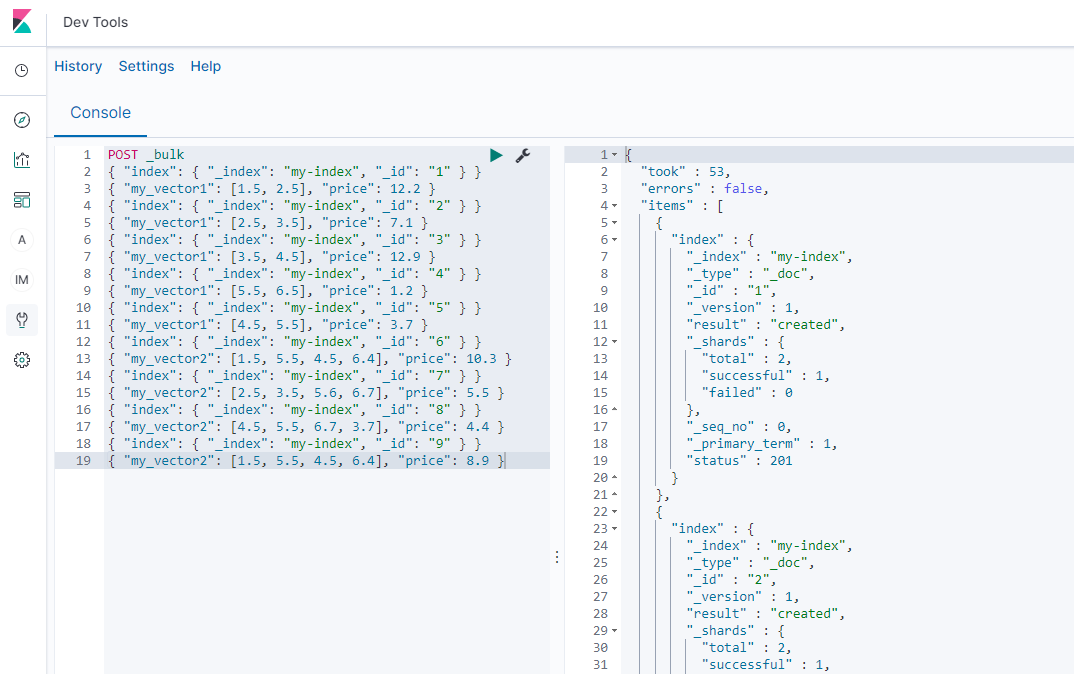Select Dev Tools wrench sidebar icon
The width and height of the screenshot is (1074, 674).
[x=22, y=320]
